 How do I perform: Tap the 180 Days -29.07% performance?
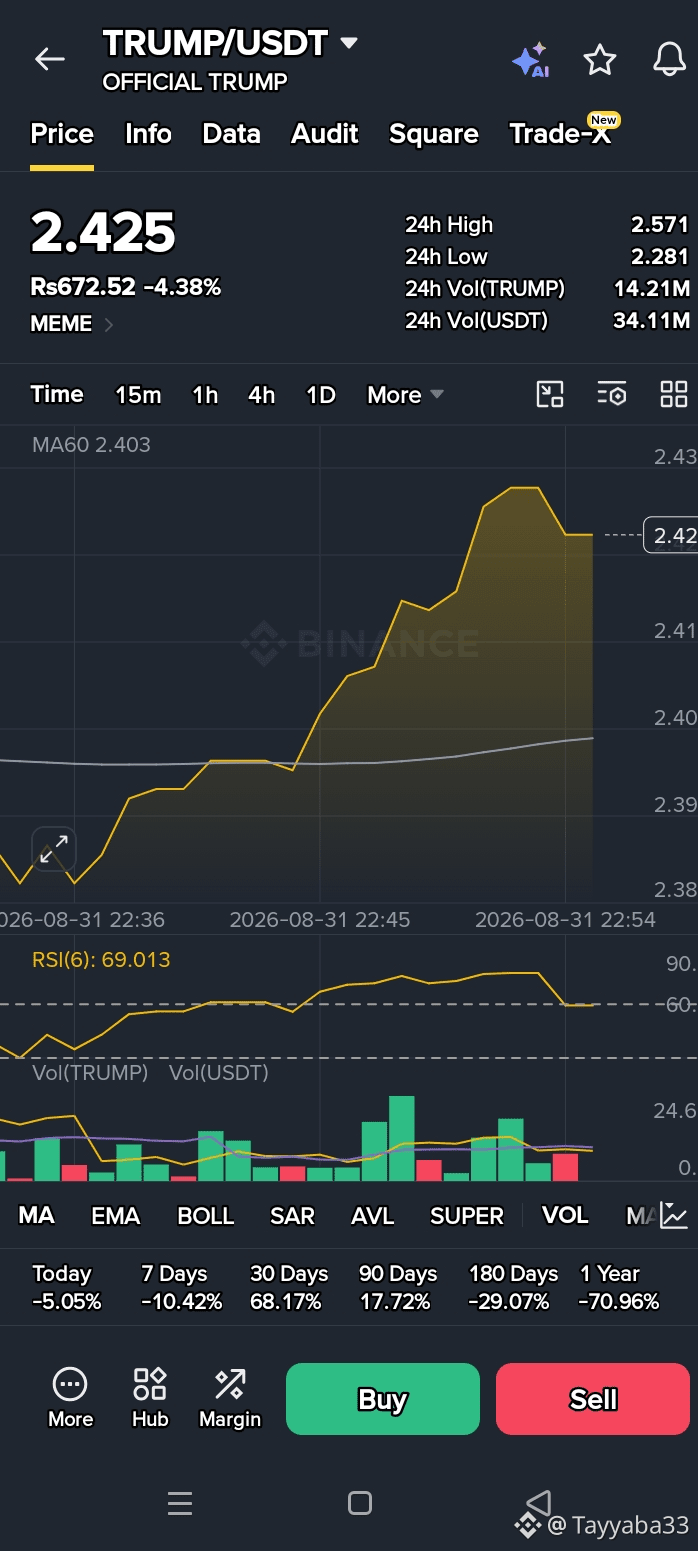[513, 1287]
